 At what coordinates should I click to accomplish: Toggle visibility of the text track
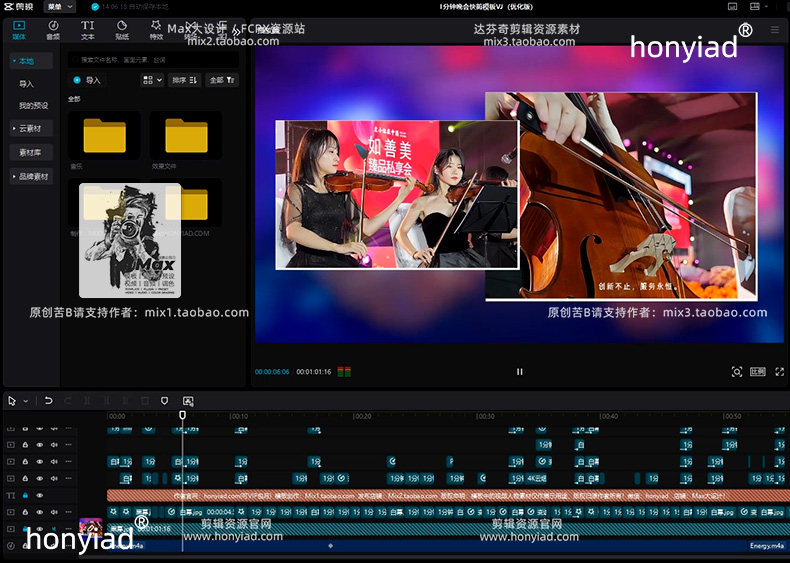point(40,495)
